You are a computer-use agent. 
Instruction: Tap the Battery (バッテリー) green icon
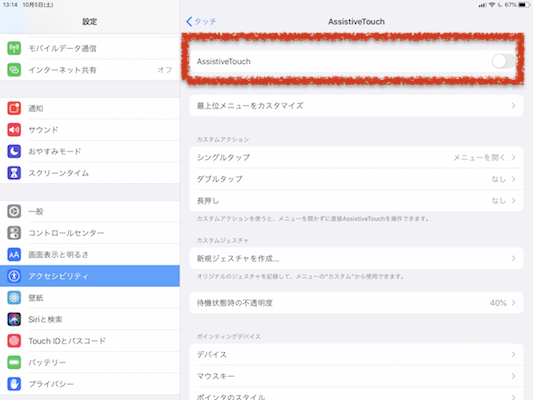(14, 362)
